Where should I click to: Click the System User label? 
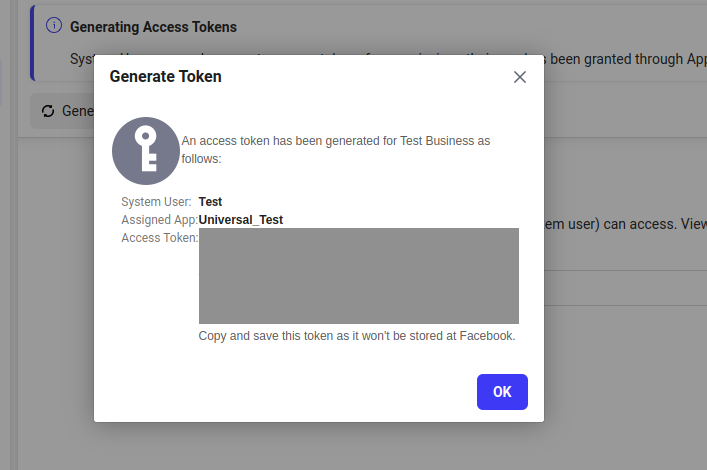tap(156, 202)
